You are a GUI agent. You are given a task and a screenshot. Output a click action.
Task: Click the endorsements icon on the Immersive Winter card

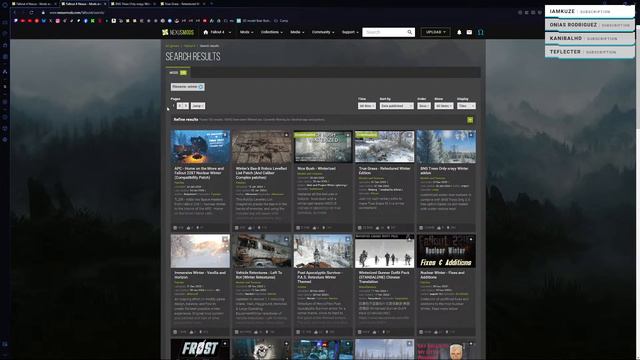[191, 332]
